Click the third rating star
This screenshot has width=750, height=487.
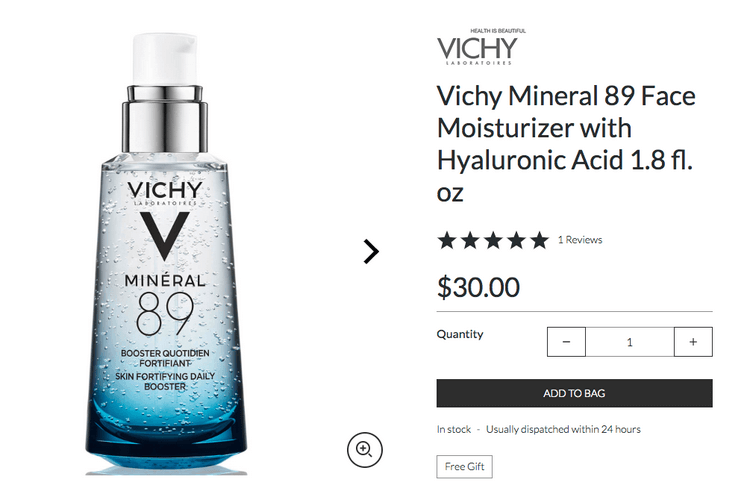(x=493, y=240)
